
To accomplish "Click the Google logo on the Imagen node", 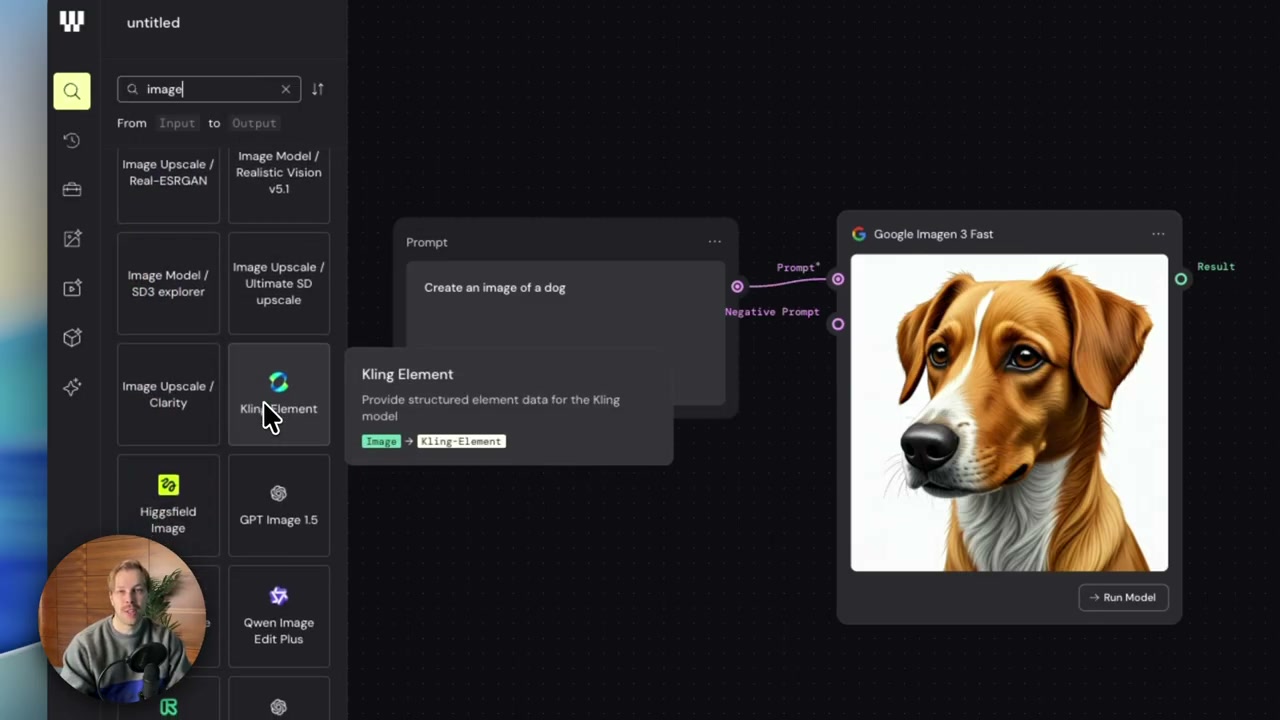I will click(859, 234).
